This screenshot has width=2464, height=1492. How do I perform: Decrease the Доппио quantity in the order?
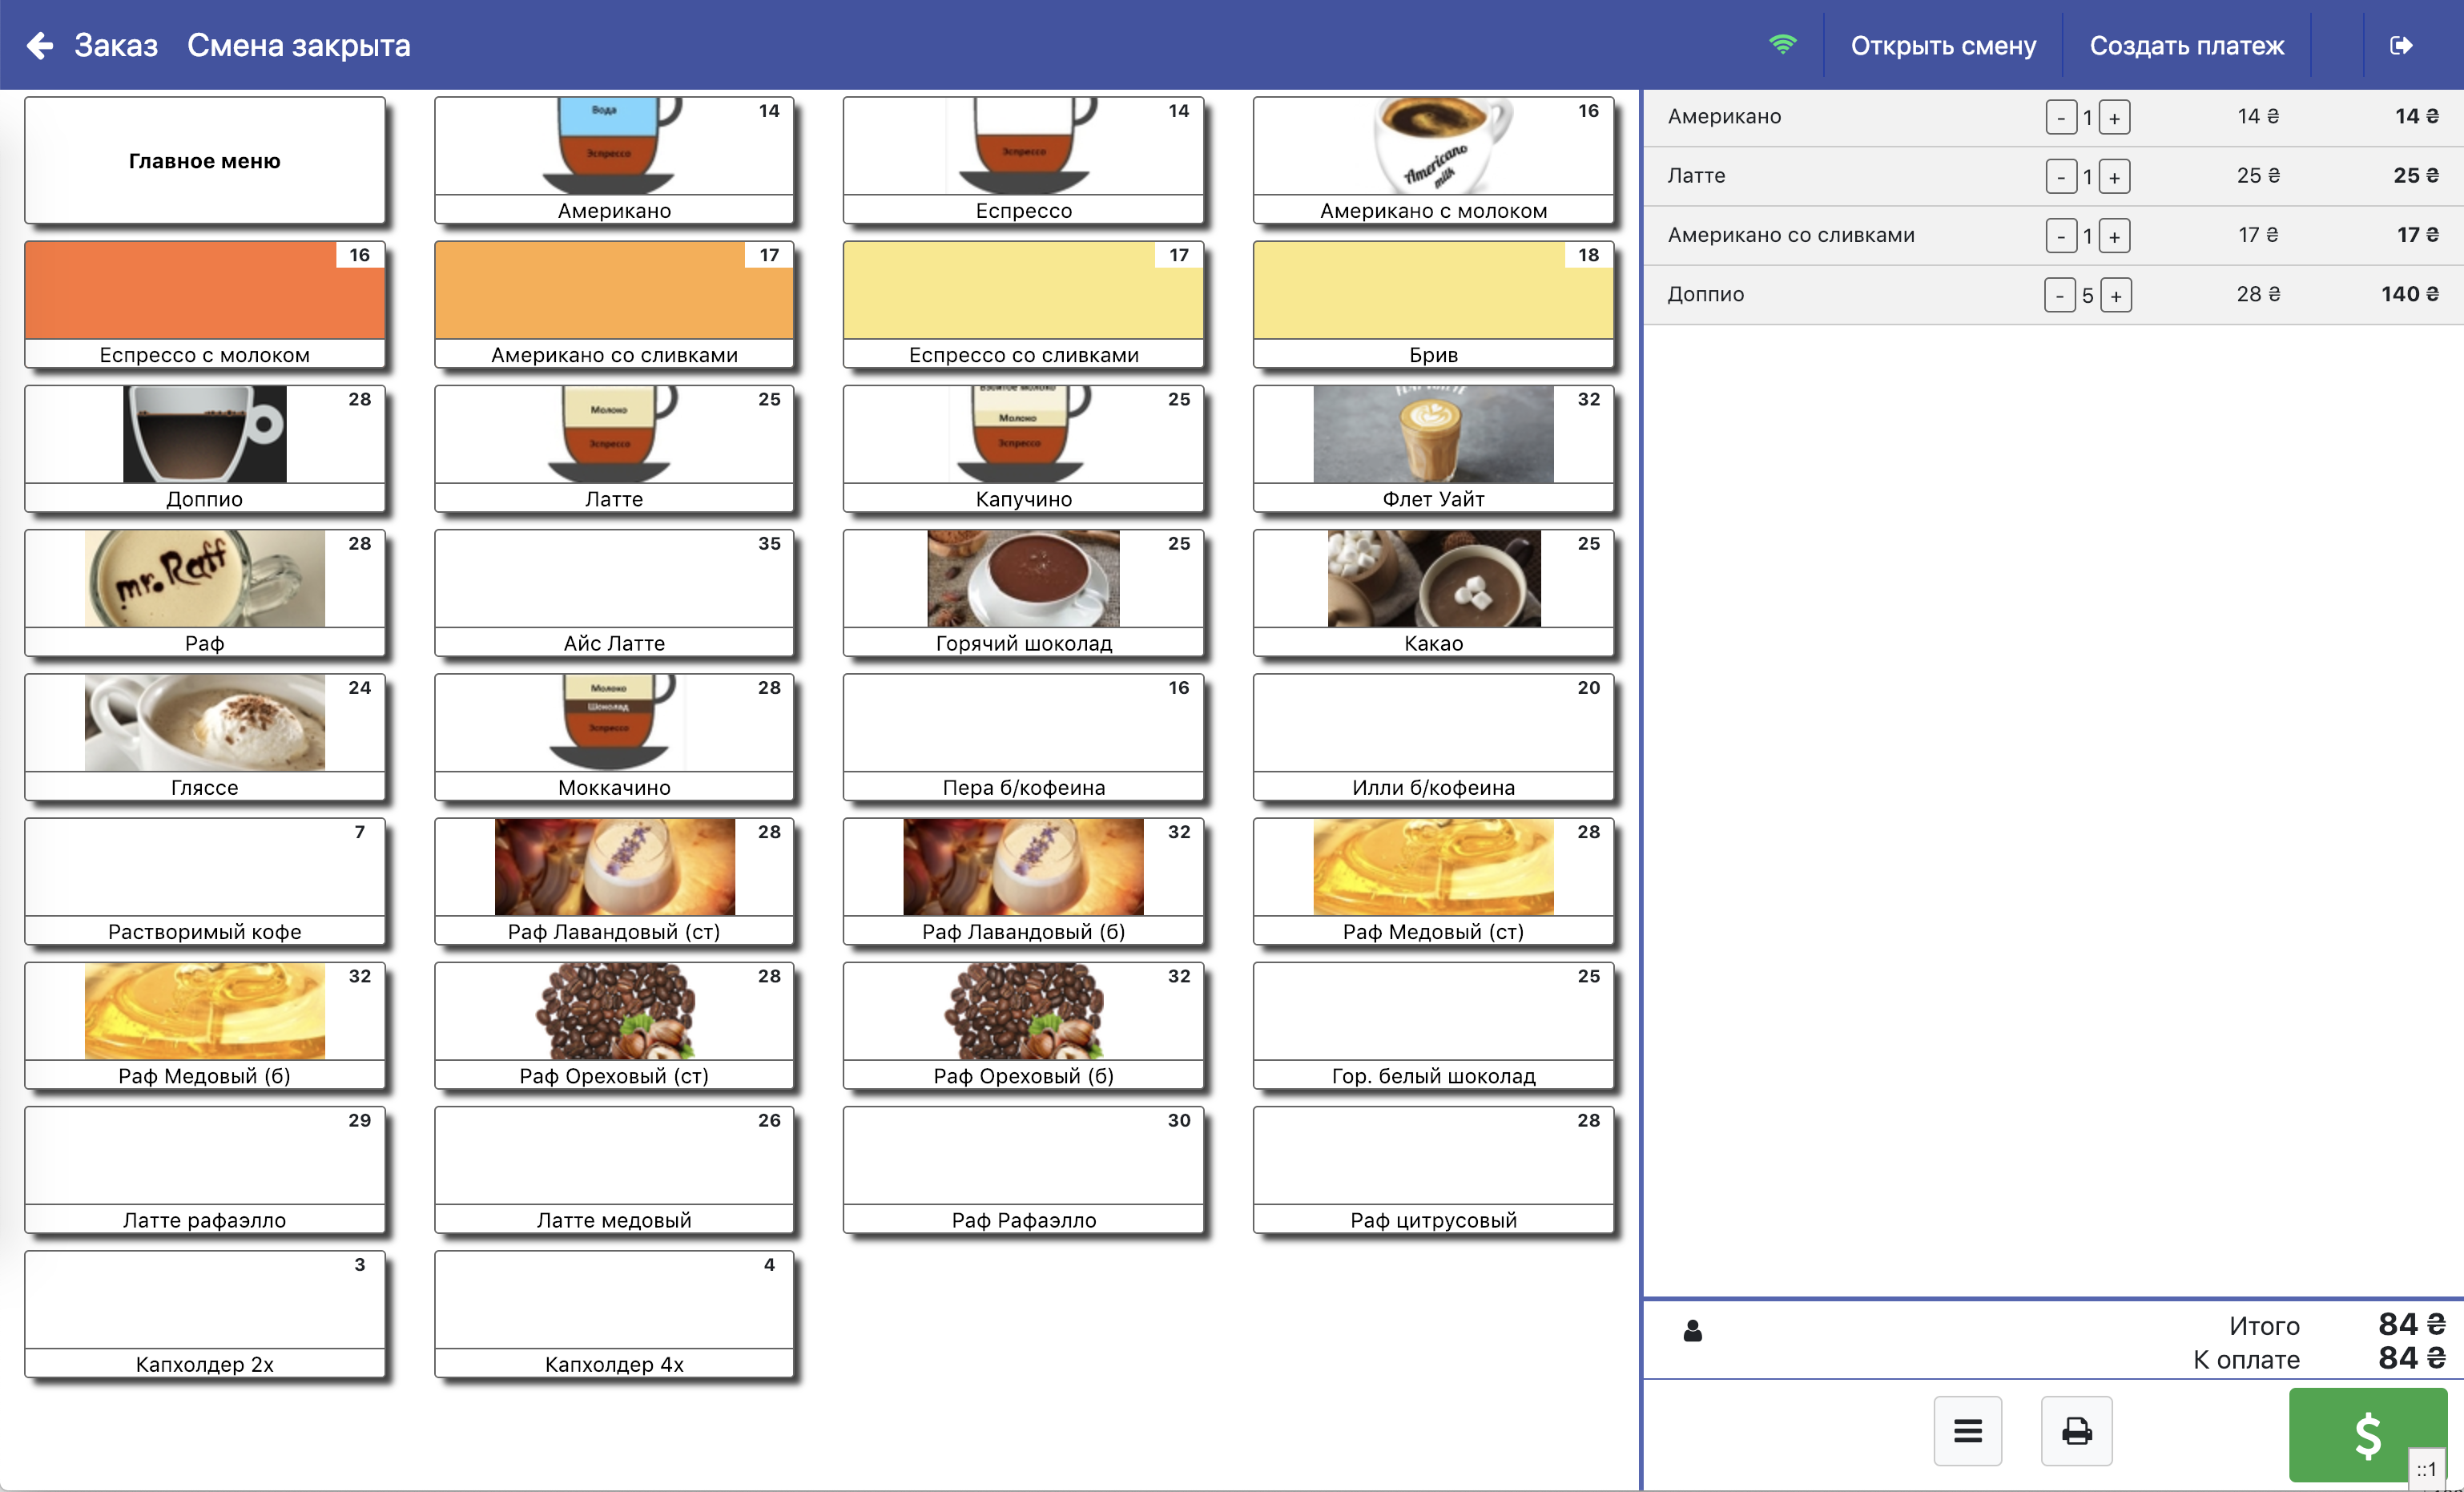point(2059,294)
